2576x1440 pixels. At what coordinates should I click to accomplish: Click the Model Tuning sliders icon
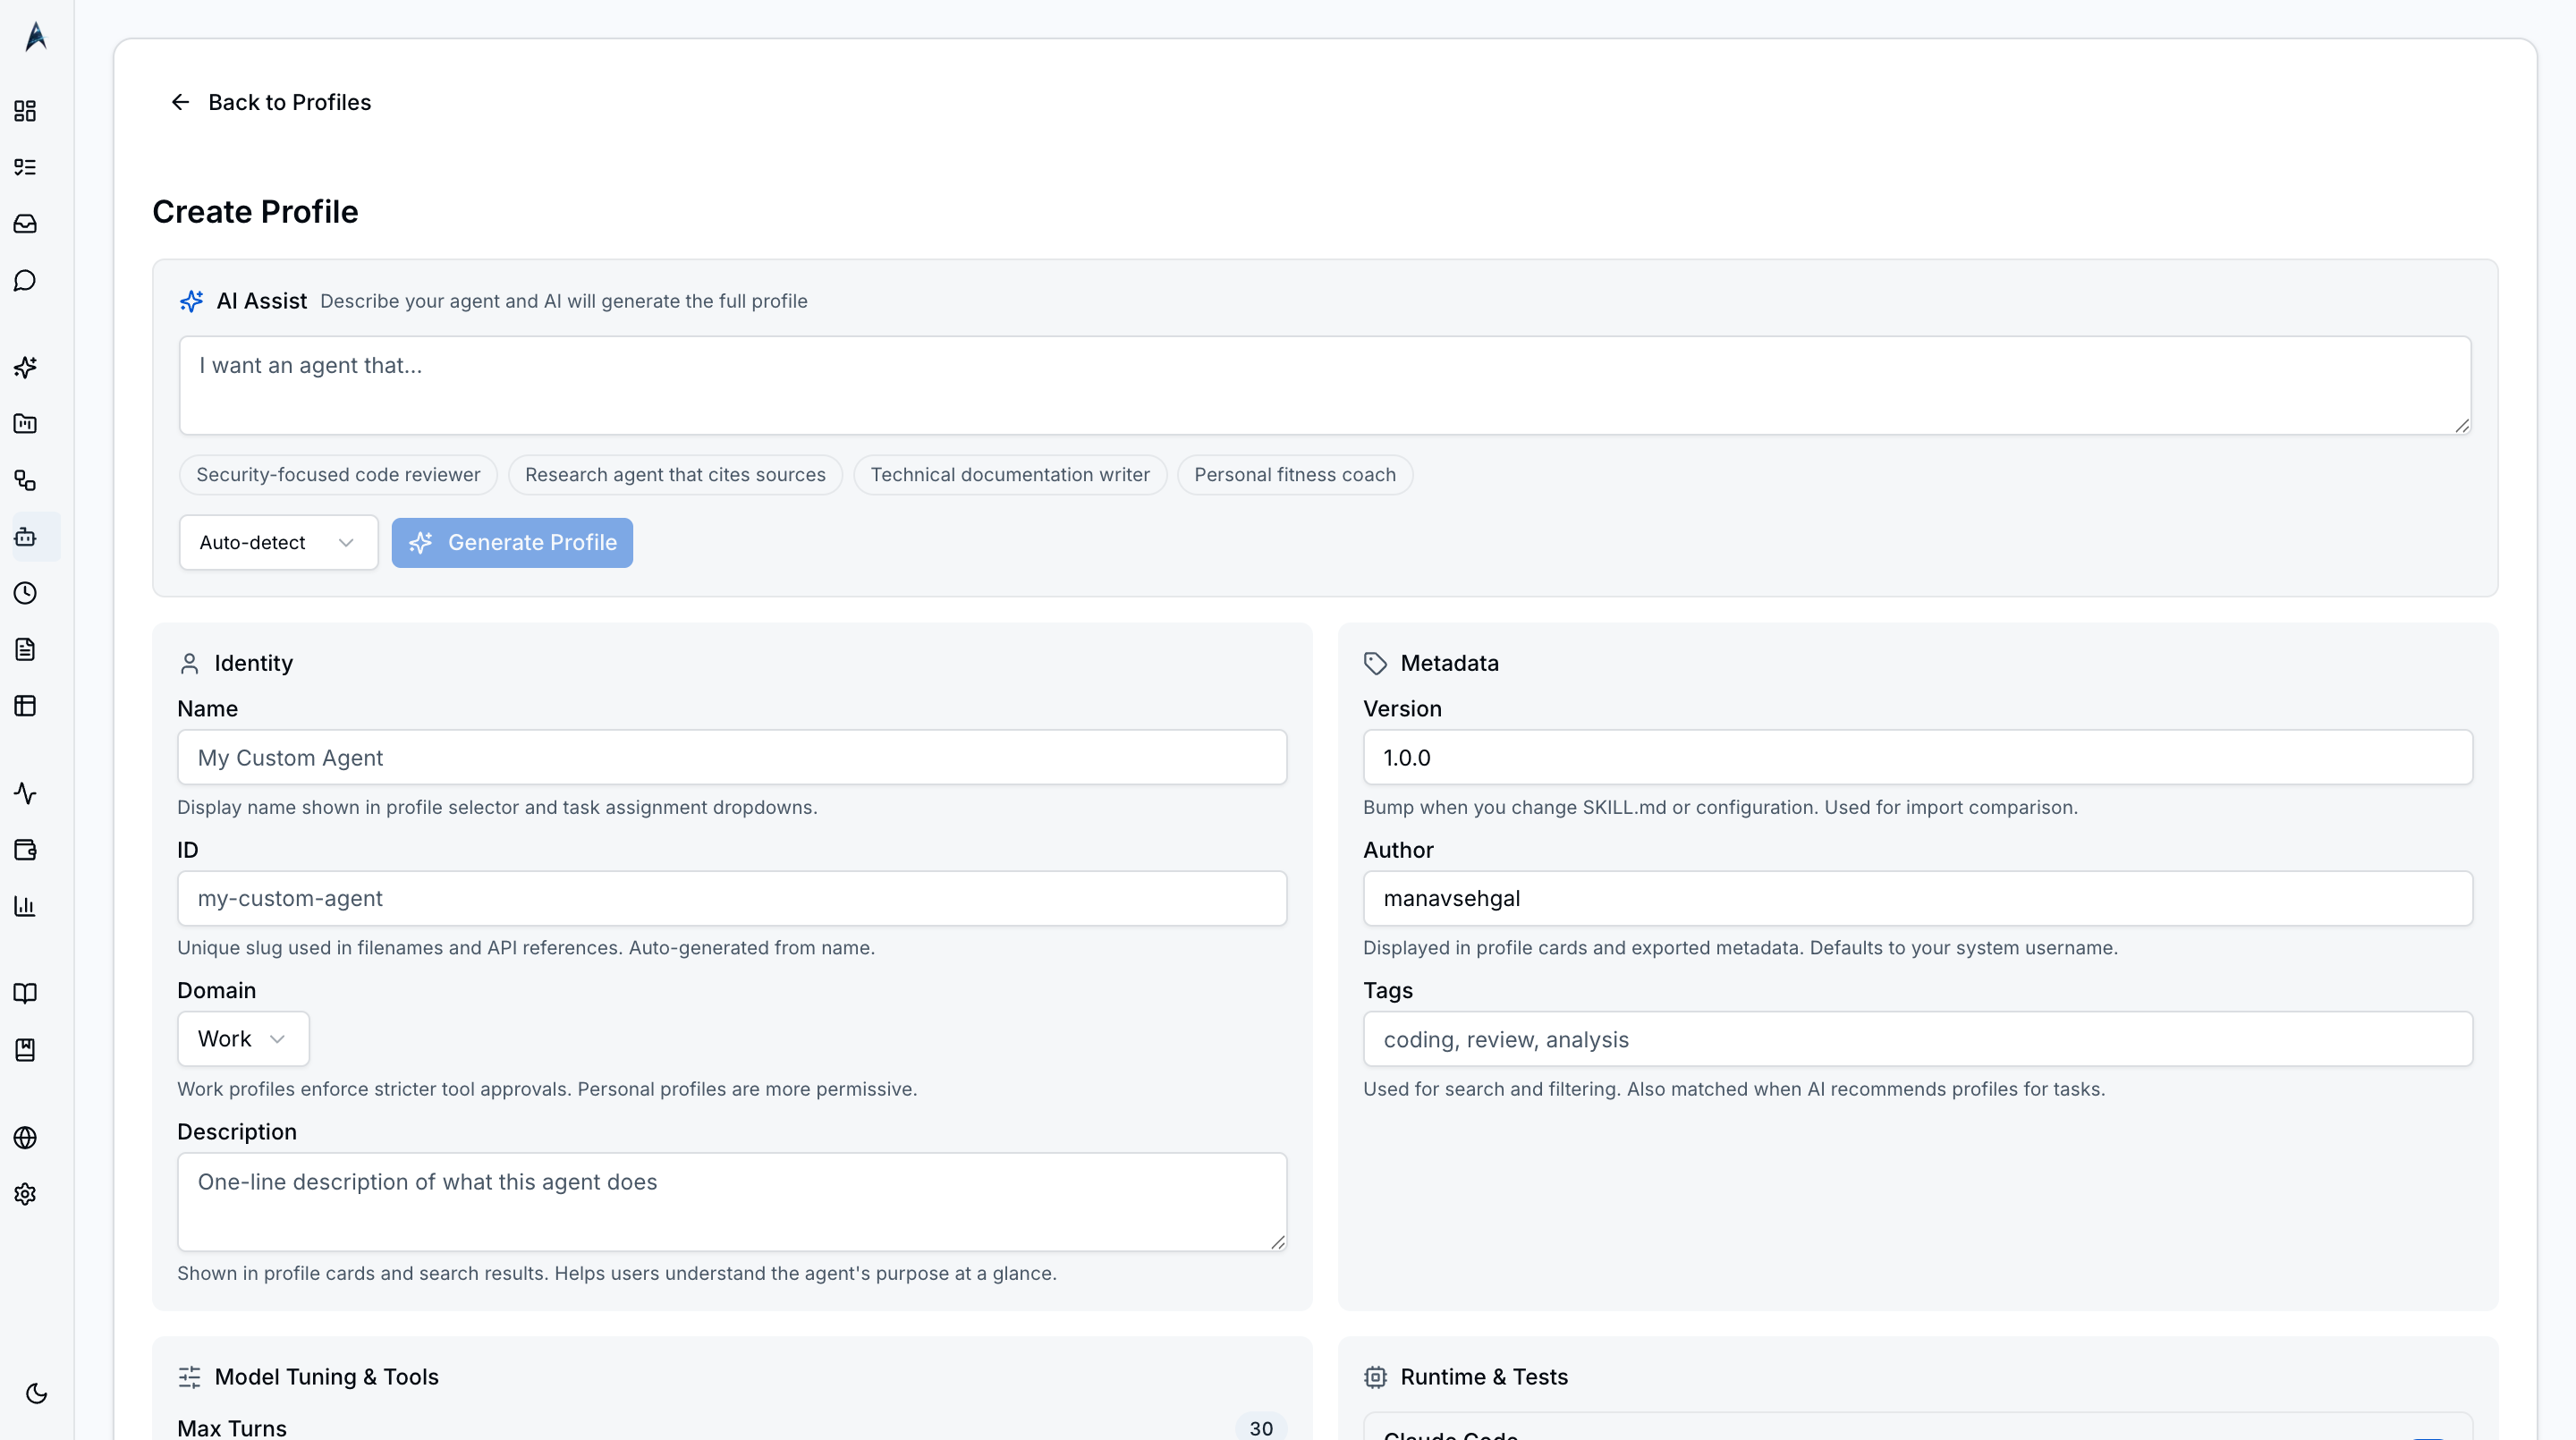click(189, 1377)
